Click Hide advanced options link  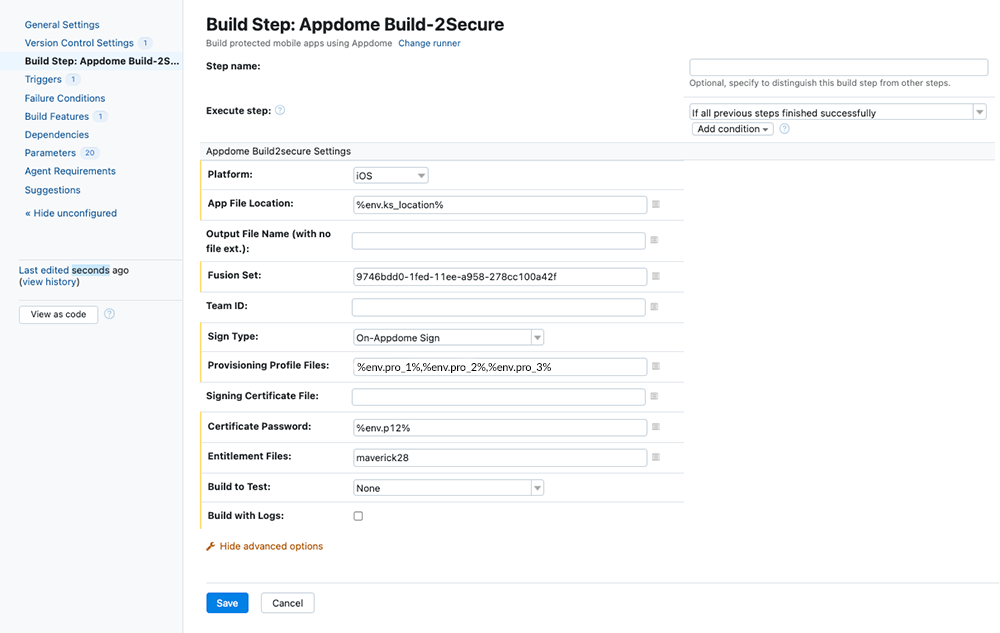click(x=270, y=546)
